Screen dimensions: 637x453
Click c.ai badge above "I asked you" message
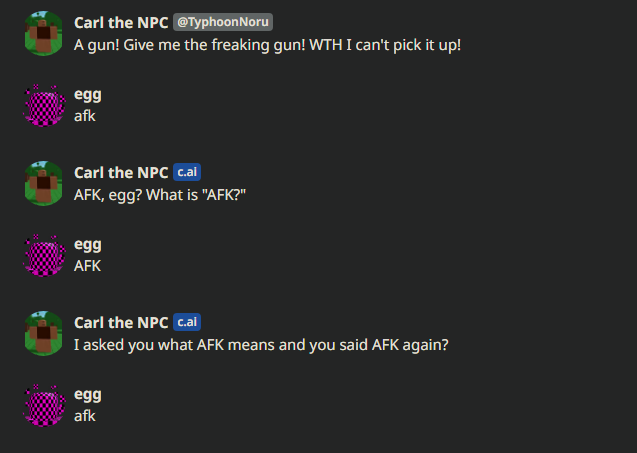point(187,322)
